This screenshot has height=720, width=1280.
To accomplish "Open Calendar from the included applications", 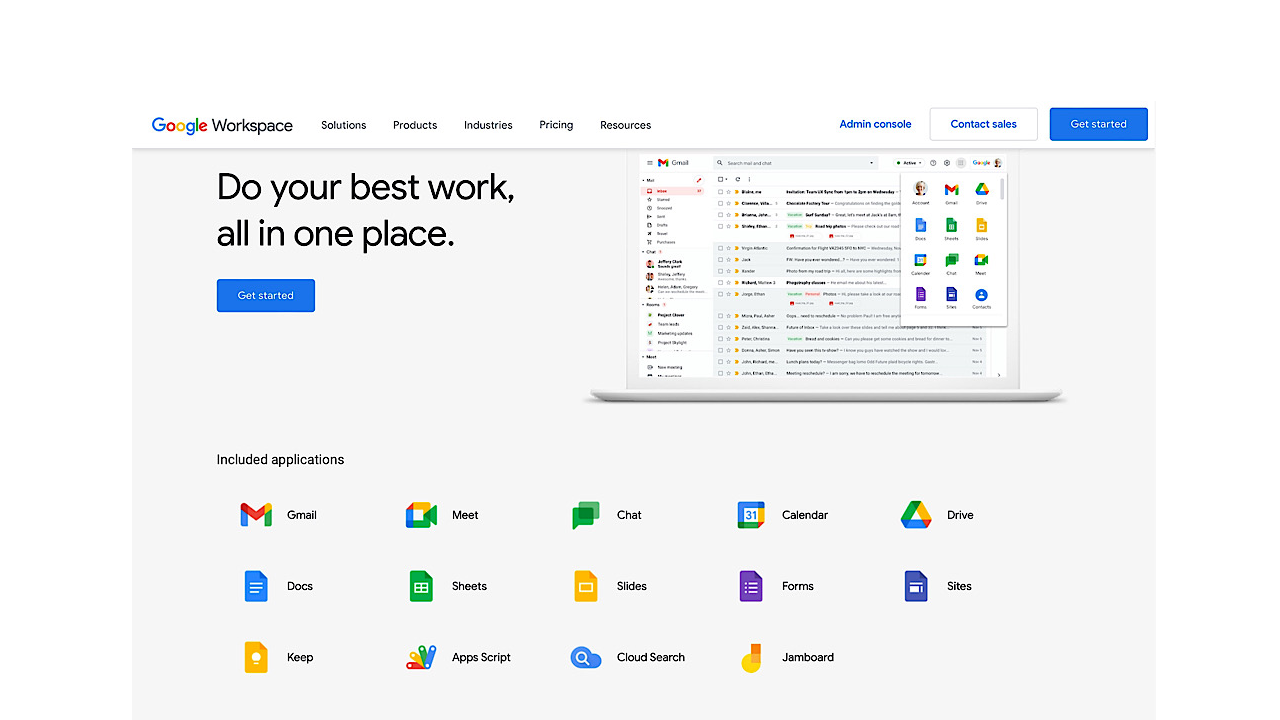I will pos(783,515).
